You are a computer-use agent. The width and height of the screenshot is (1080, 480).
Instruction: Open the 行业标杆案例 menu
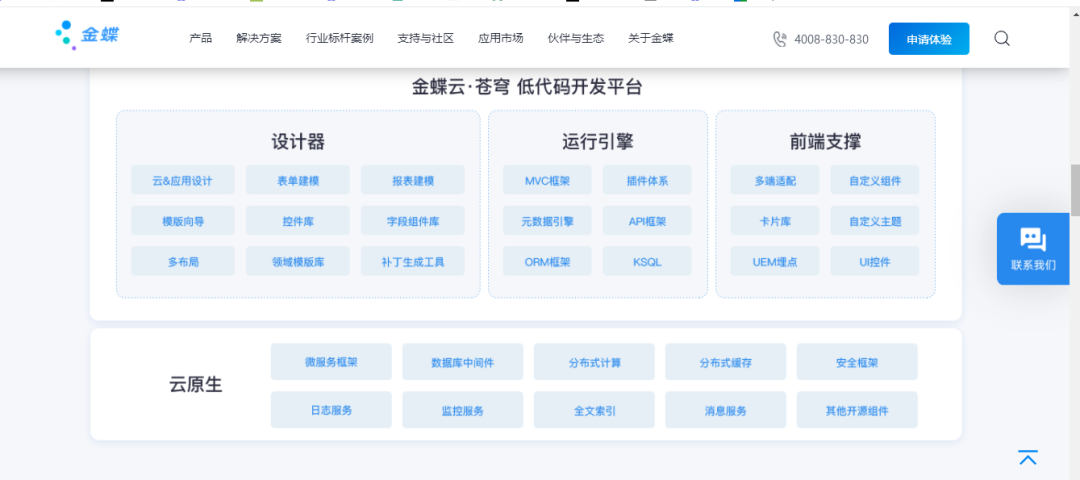coord(340,39)
